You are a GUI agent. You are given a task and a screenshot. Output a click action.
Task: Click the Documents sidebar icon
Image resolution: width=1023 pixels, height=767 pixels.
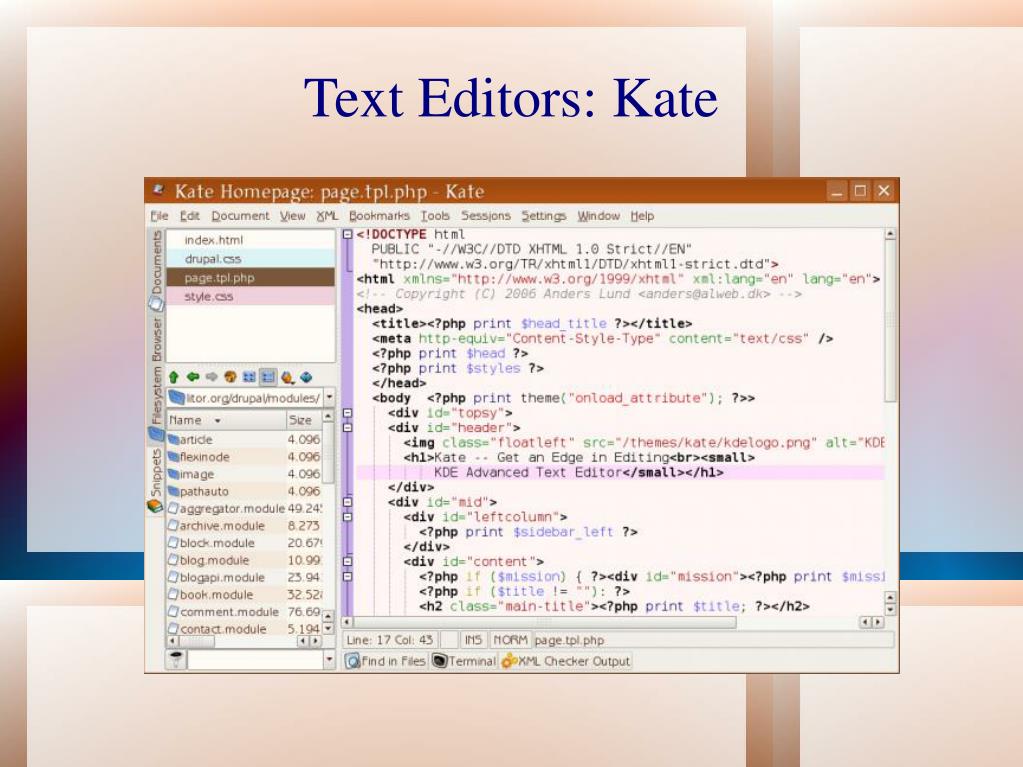coord(156,303)
